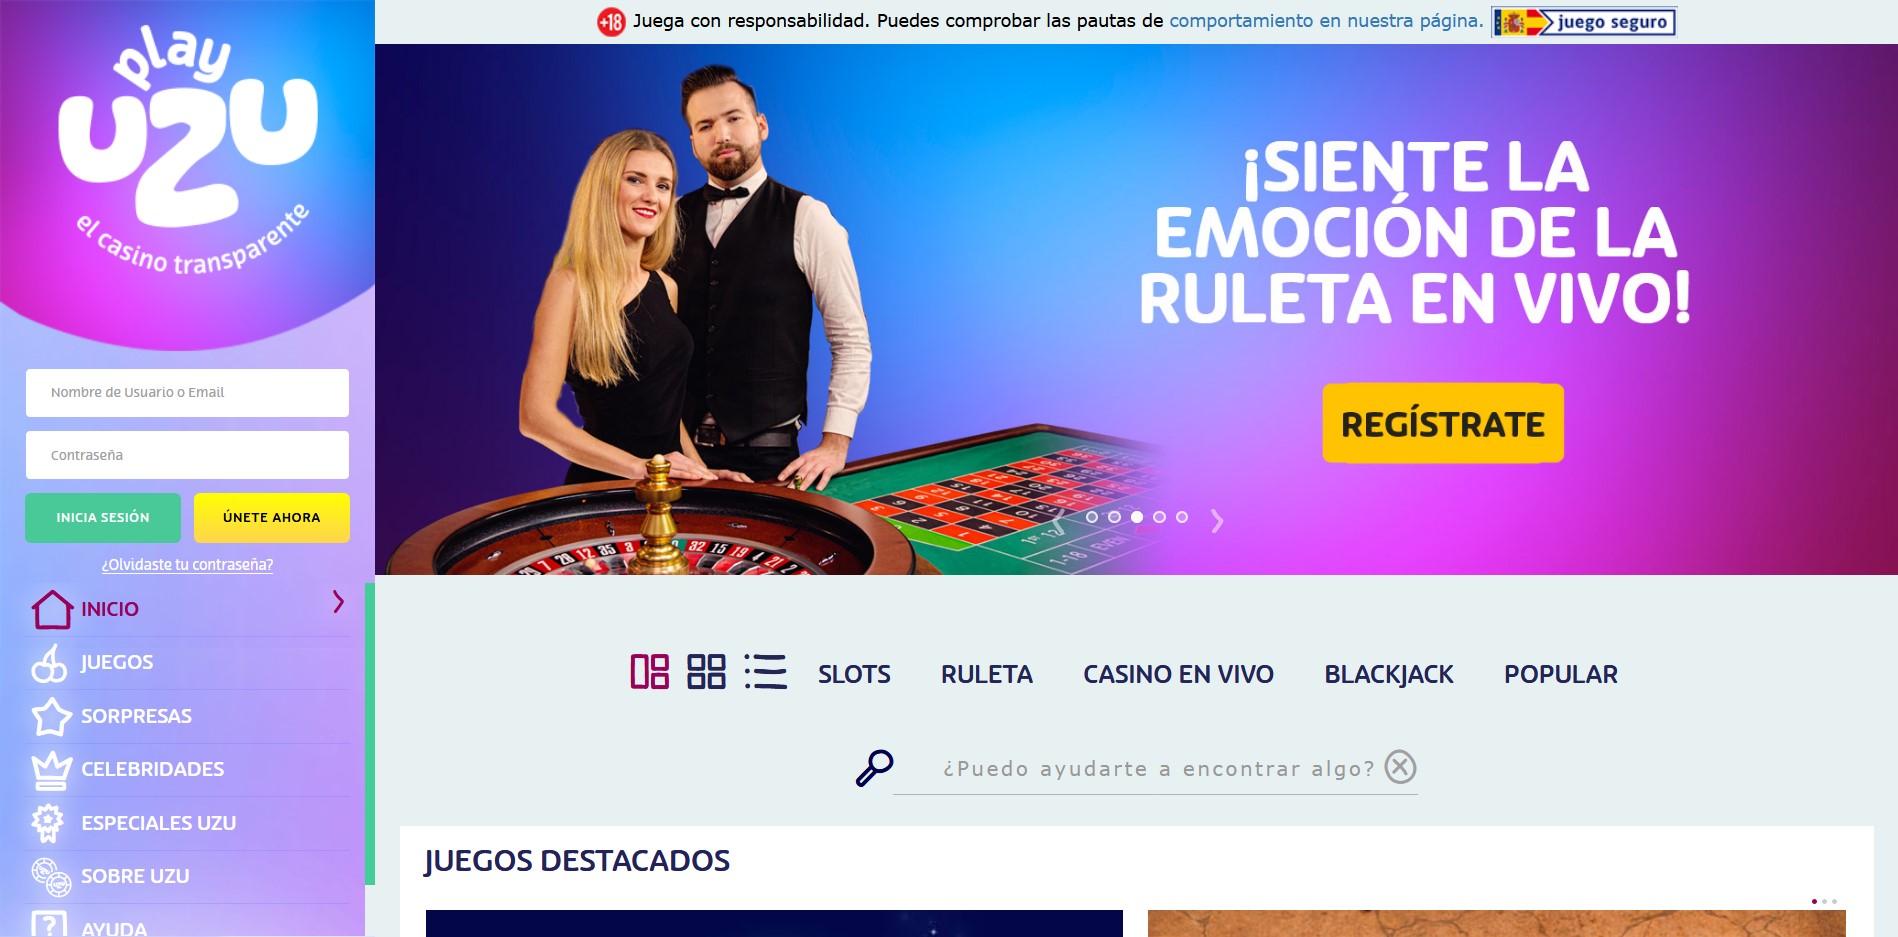1898x937 pixels.
Task: Click the chips icon for SOBRE UZU
Action: pyautogui.click(x=51, y=877)
